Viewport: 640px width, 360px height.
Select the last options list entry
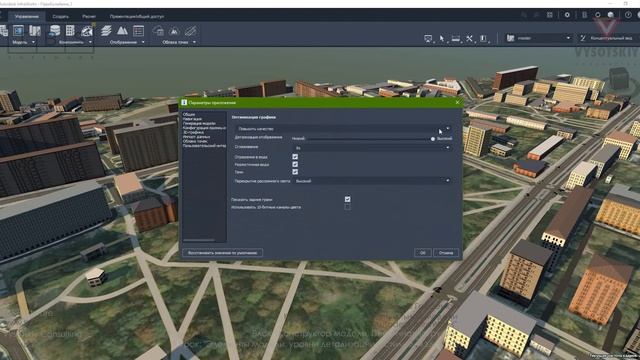(x=204, y=146)
